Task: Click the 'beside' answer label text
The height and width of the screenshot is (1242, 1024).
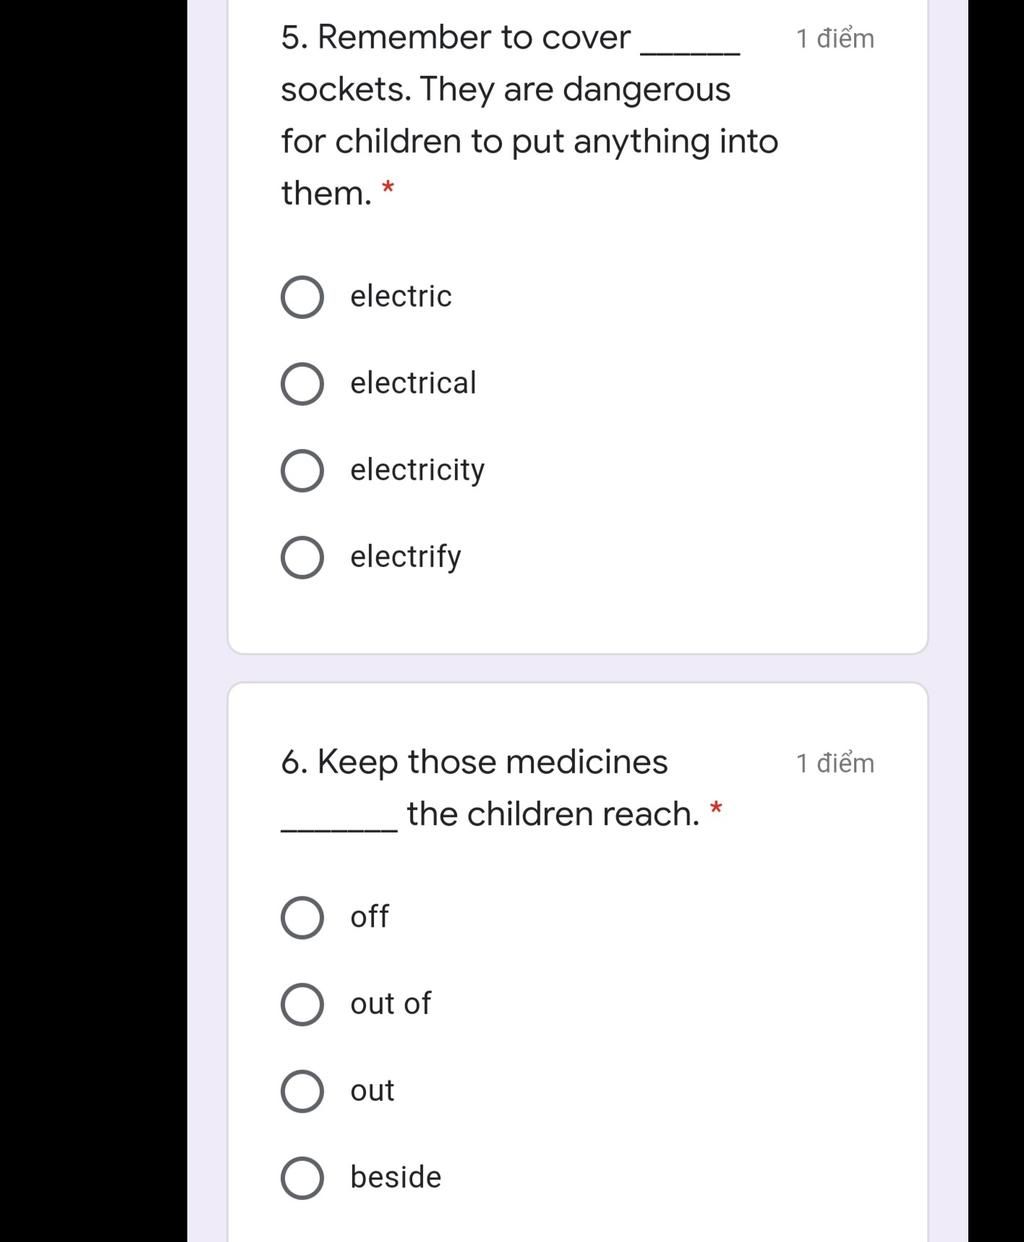Action: click(395, 1177)
